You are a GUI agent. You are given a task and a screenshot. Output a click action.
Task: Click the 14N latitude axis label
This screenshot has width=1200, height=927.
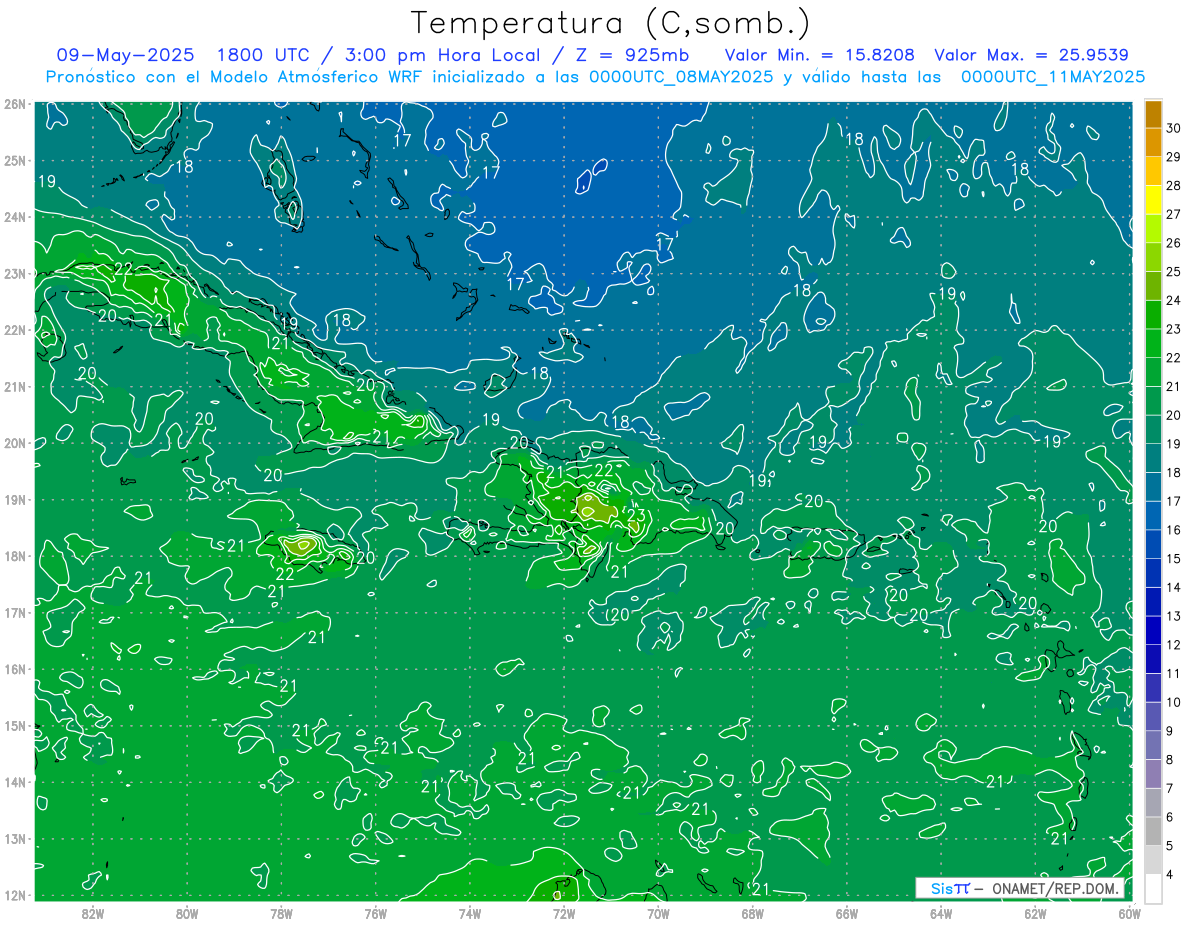coord(15,782)
